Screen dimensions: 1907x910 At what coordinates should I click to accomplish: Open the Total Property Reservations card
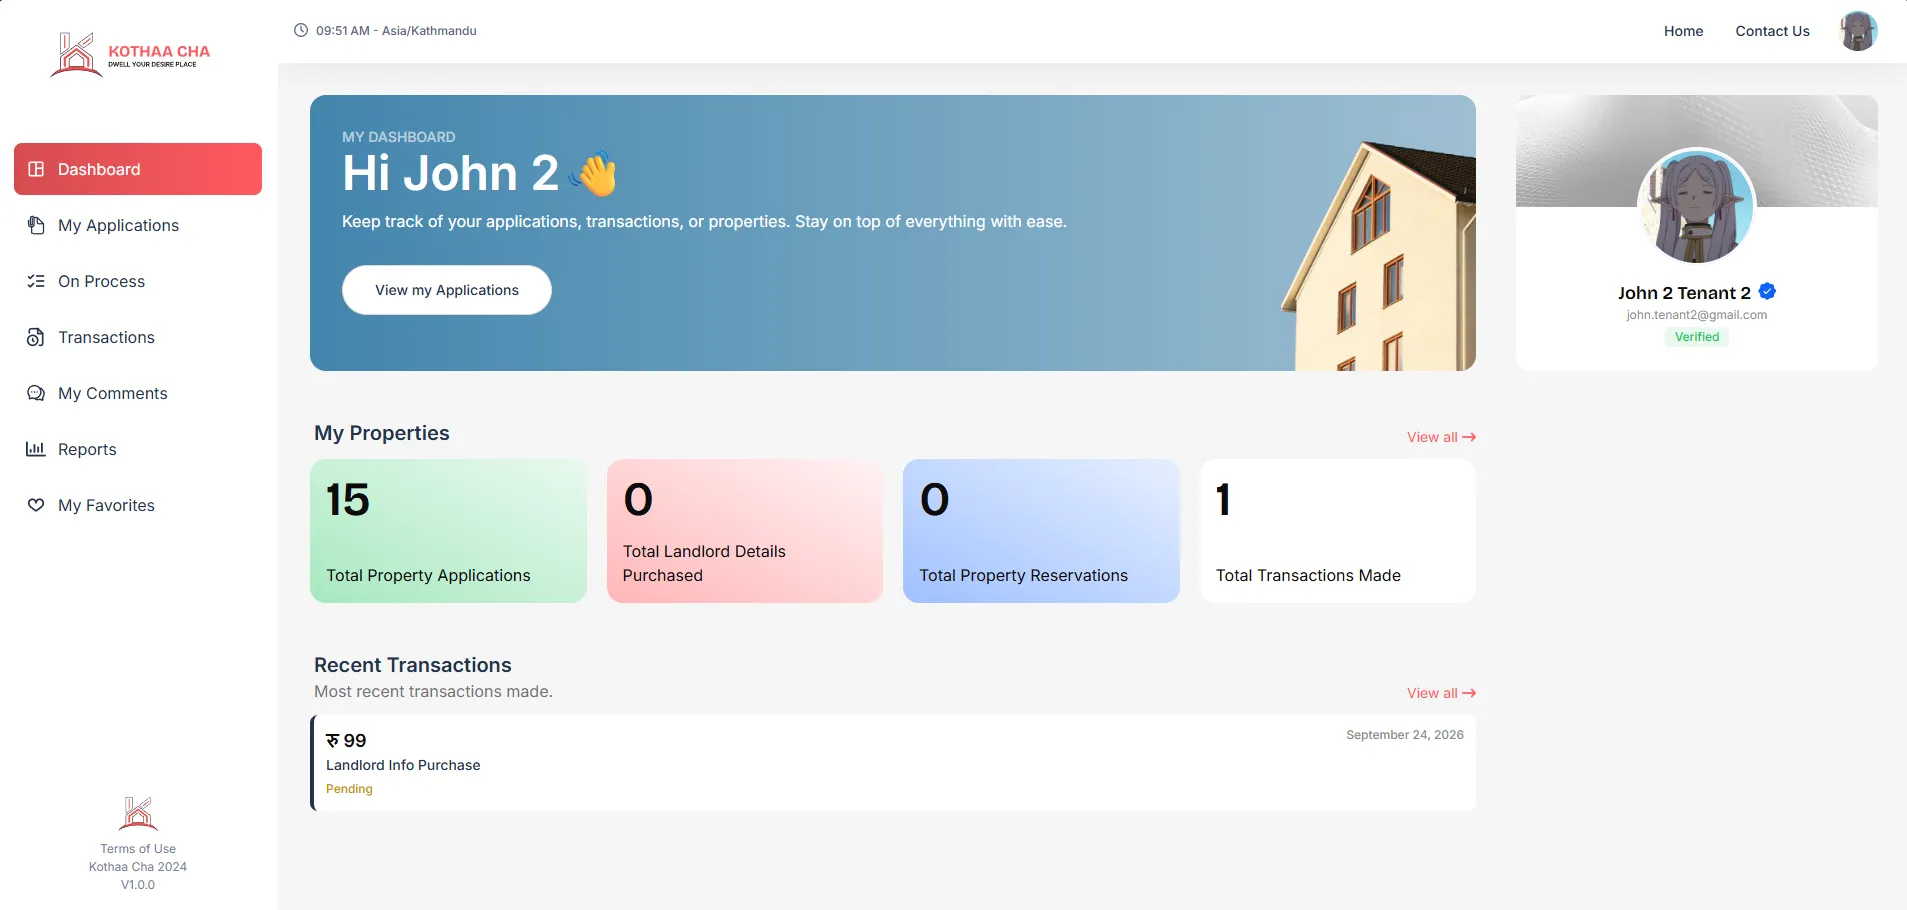1041,531
